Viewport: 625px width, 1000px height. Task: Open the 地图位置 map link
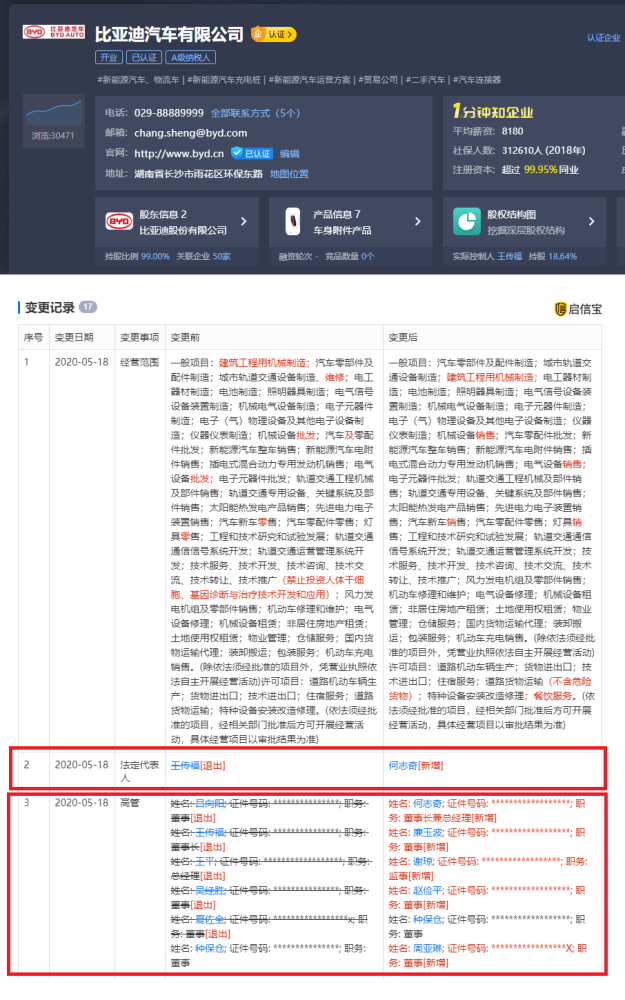tap(290, 173)
